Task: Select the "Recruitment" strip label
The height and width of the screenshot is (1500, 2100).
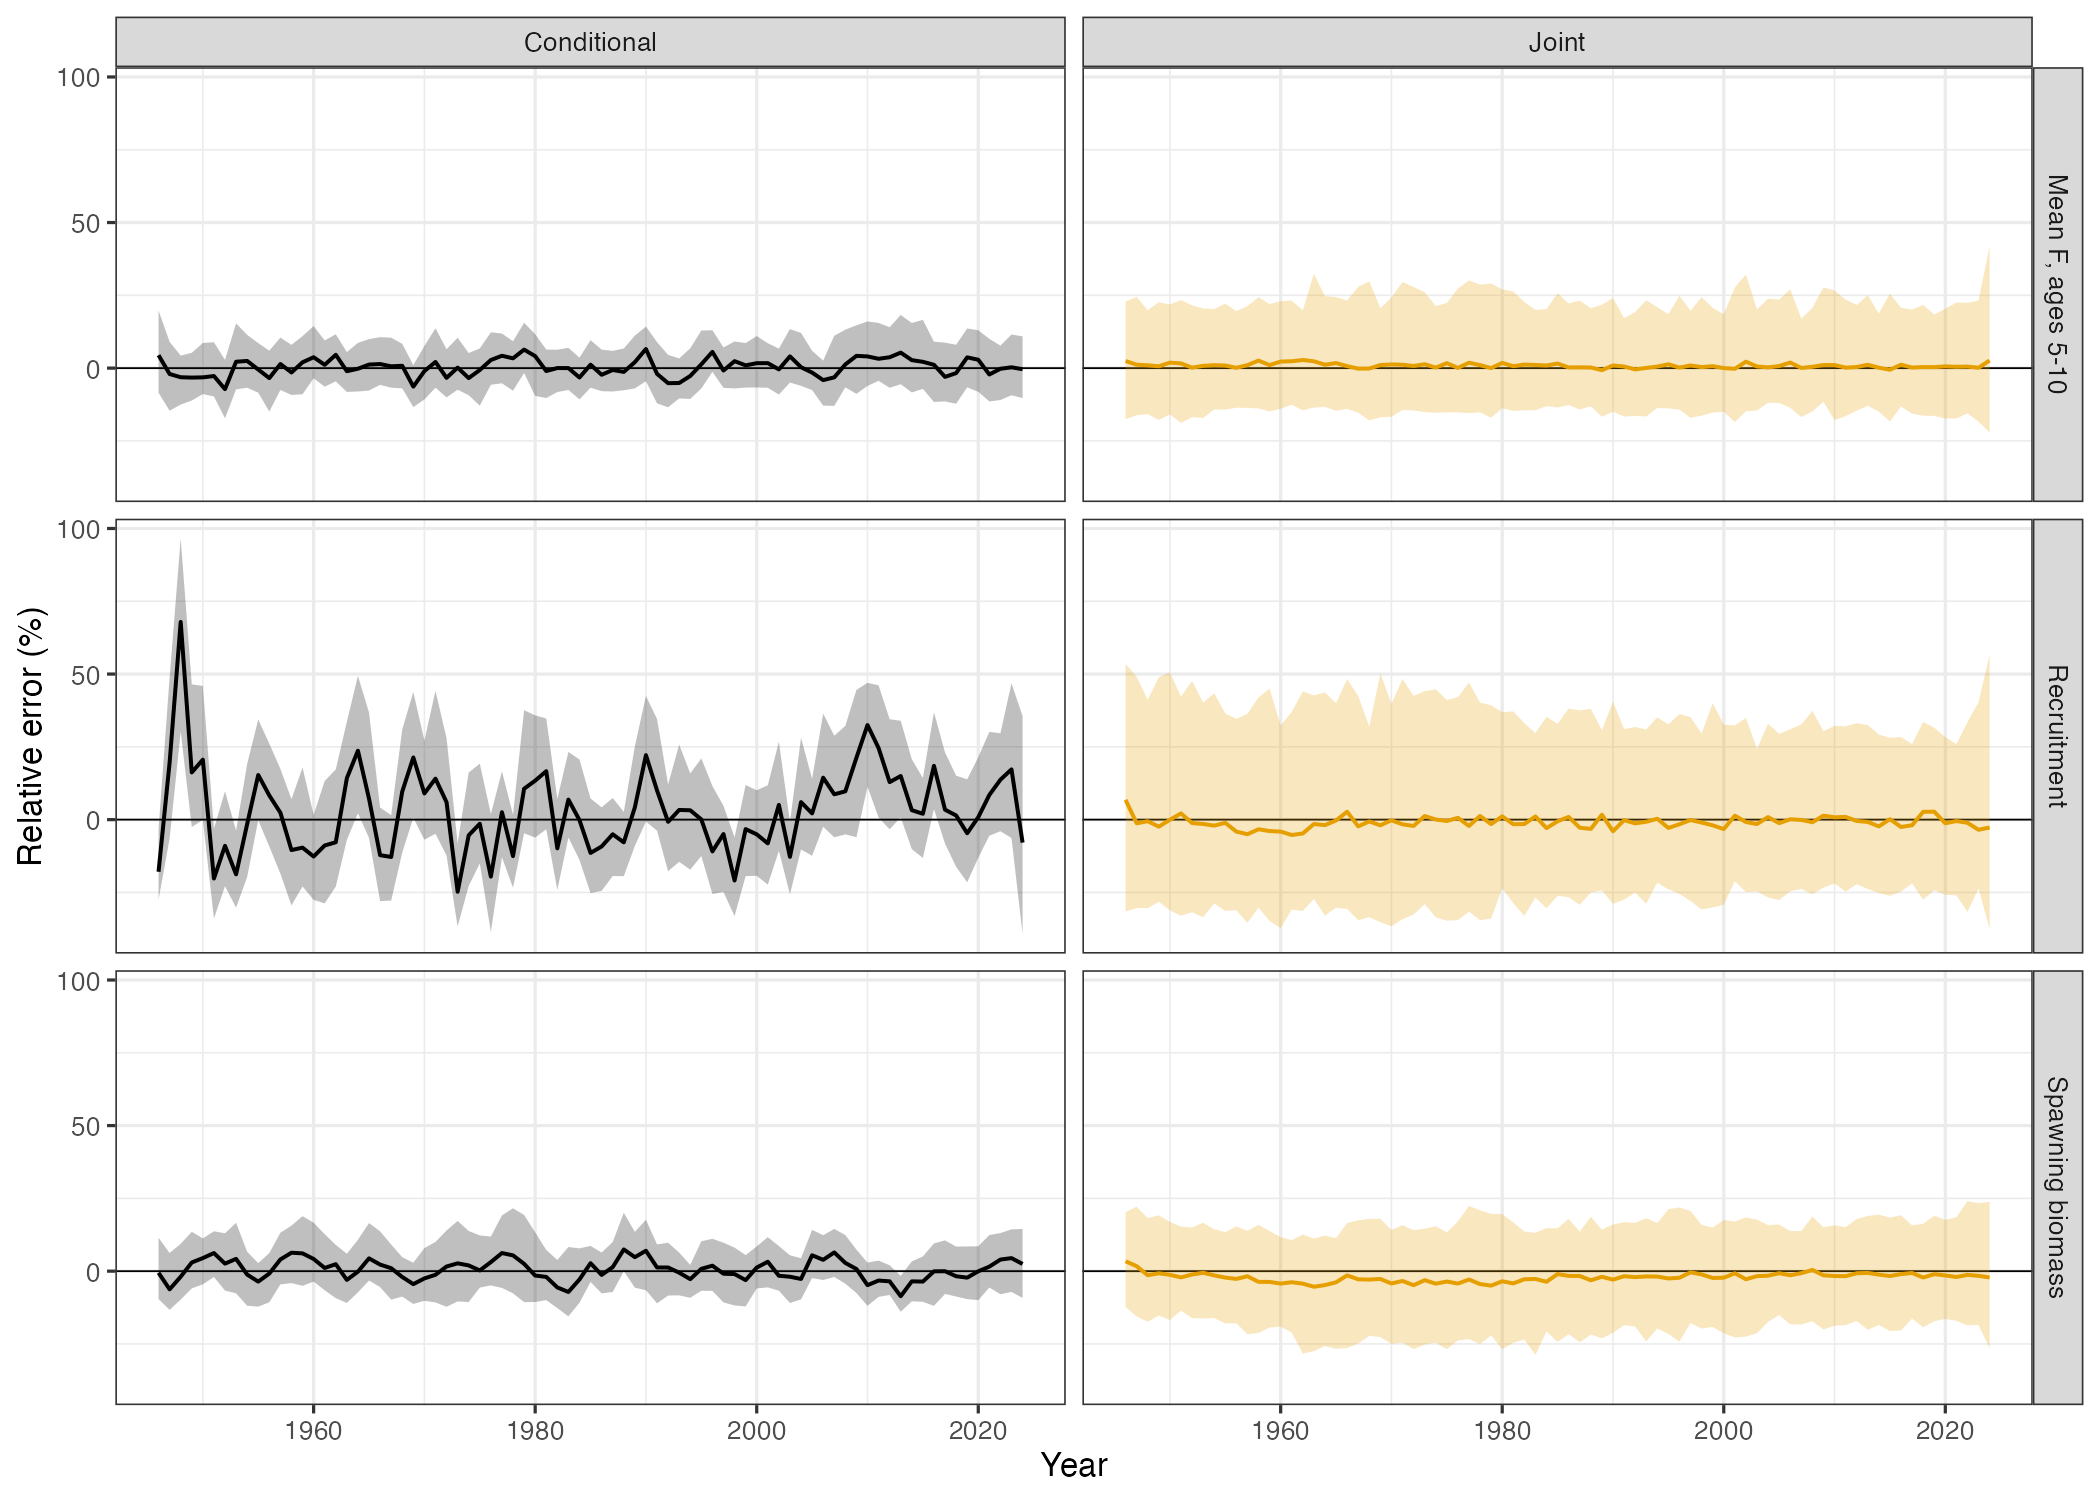Action: (2057, 736)
